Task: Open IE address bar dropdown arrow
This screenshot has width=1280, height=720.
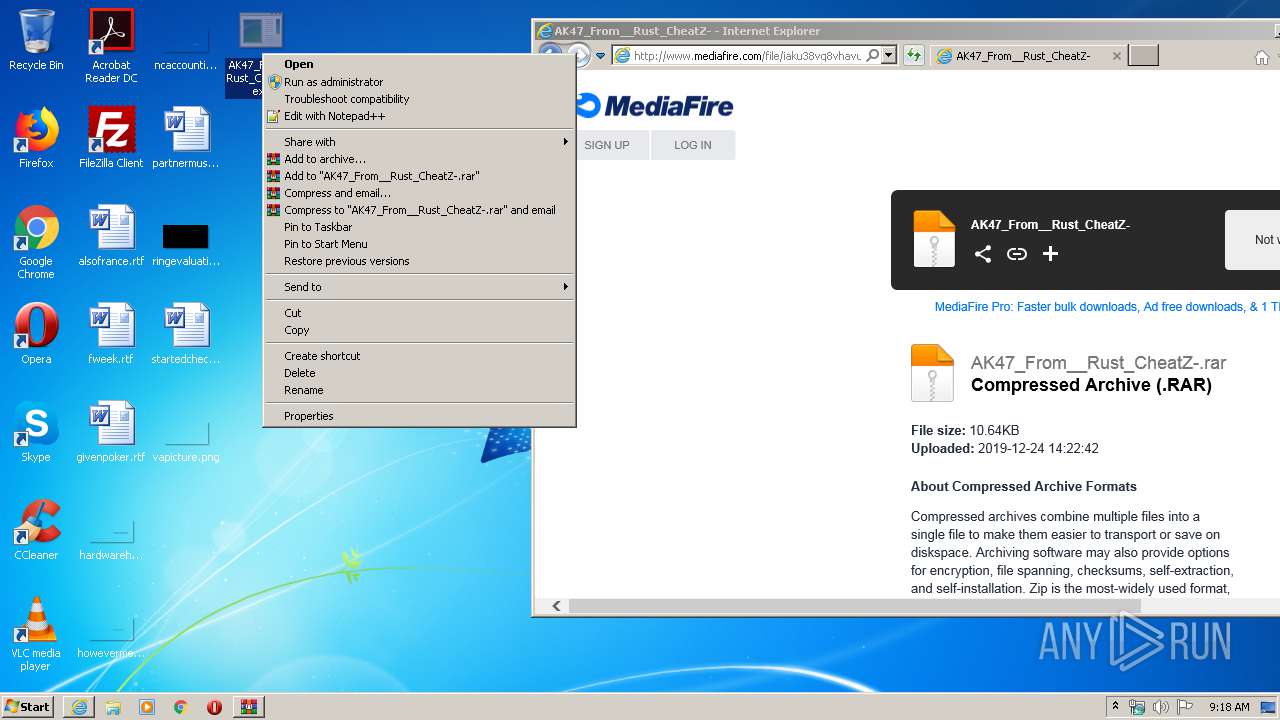Action: pos(889,56)
